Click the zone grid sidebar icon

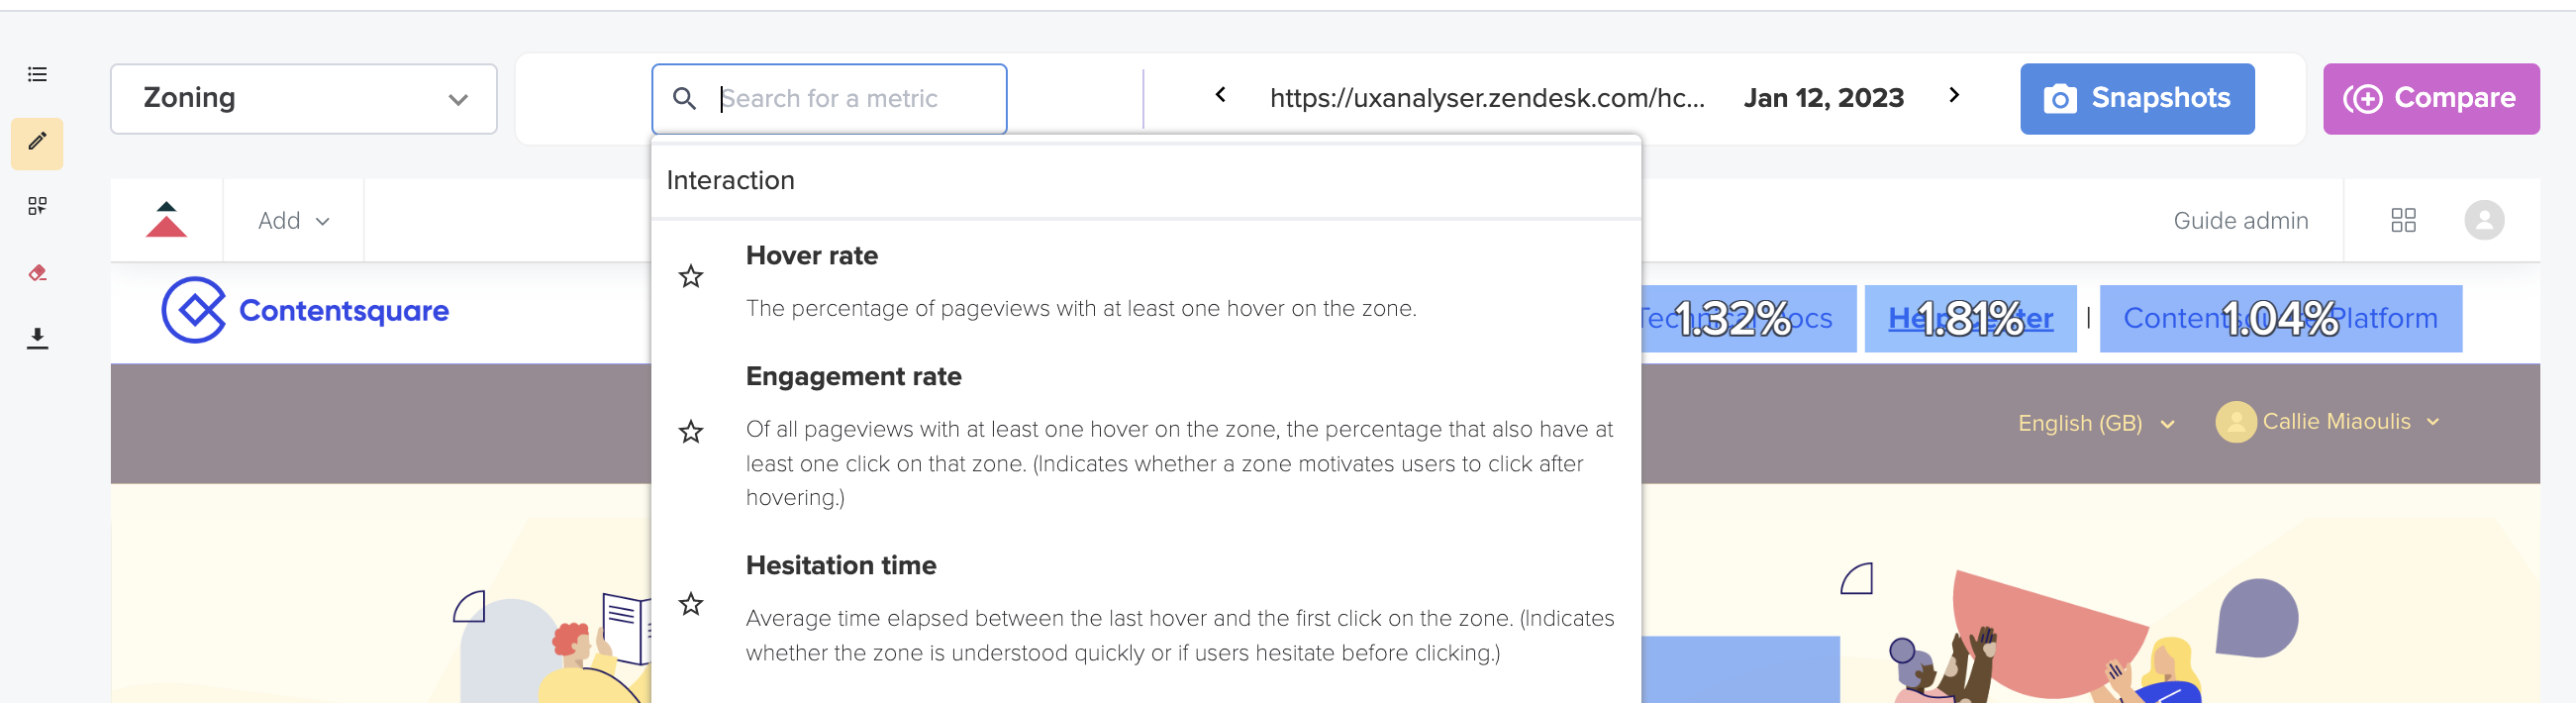(37, 206)
